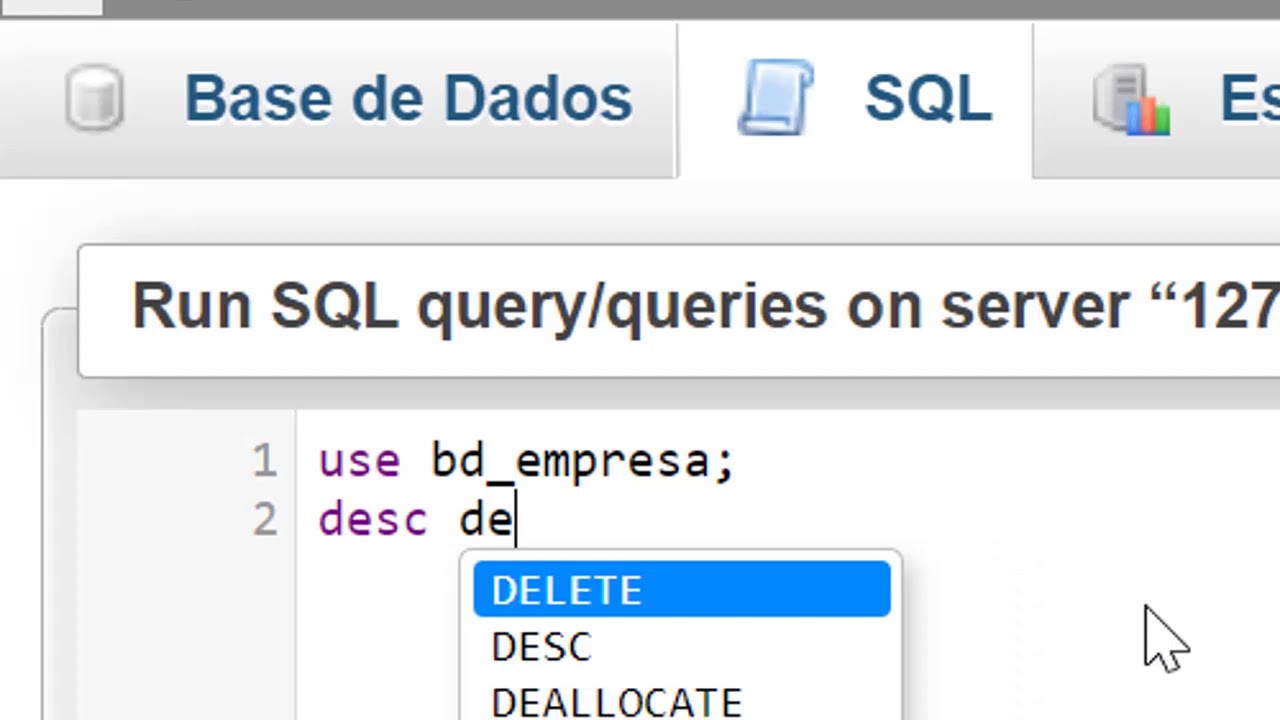Click the SQL scroll icon

click(776, 98)
